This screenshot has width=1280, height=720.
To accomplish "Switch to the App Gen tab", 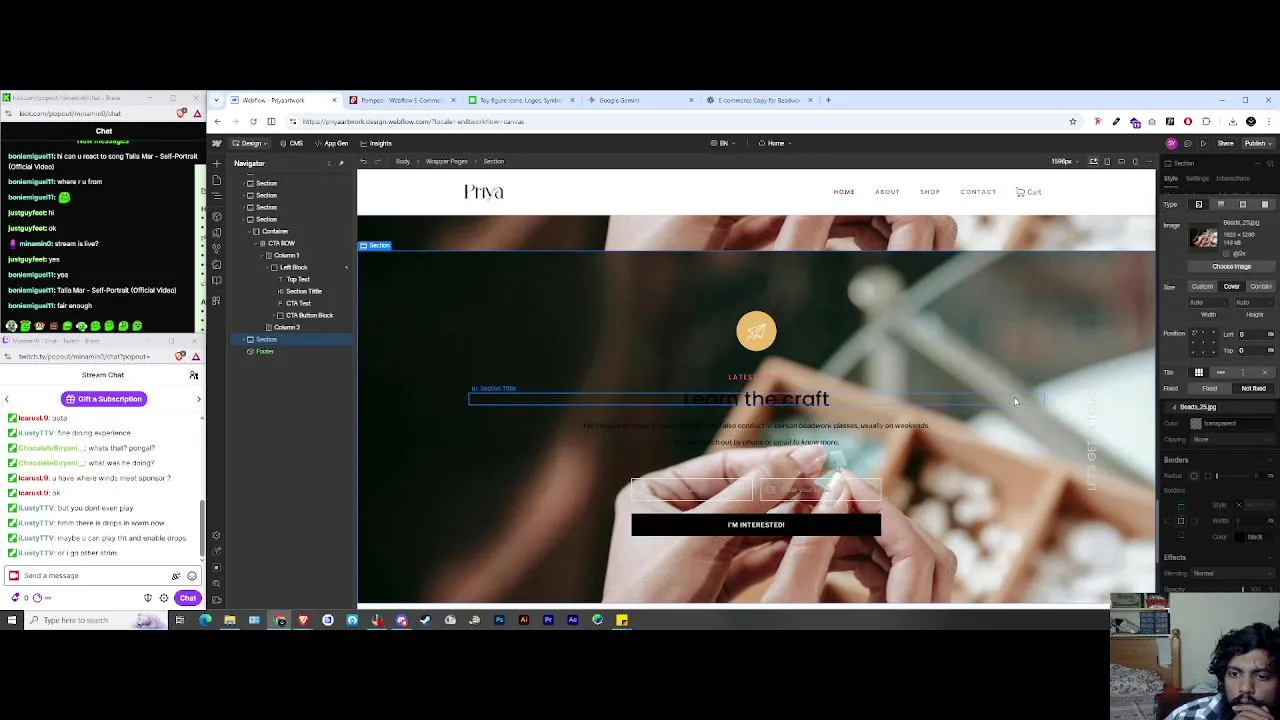I will pos(330,143).
